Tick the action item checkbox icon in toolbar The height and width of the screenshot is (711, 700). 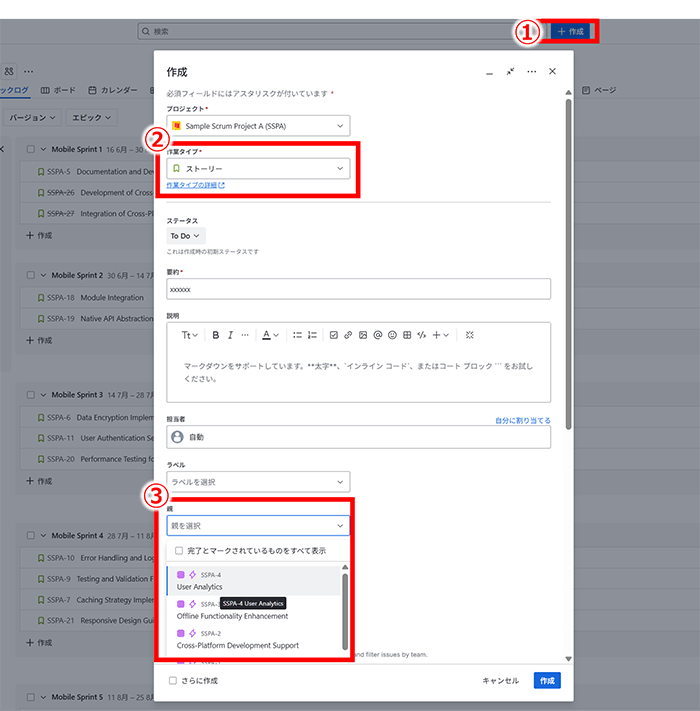coord(334,335)
